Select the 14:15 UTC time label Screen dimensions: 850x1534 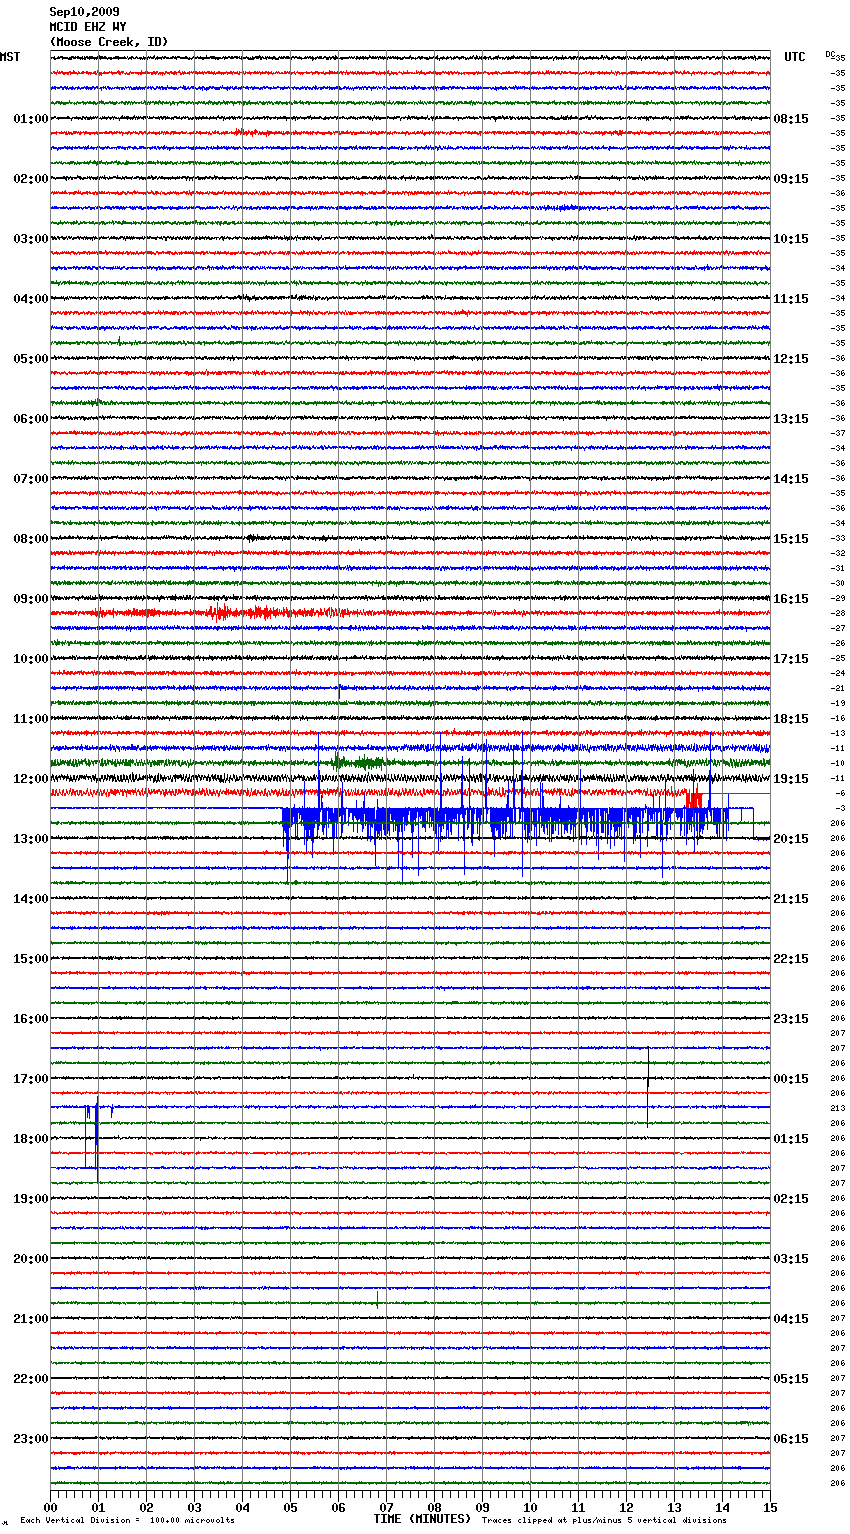click(791, 478)
